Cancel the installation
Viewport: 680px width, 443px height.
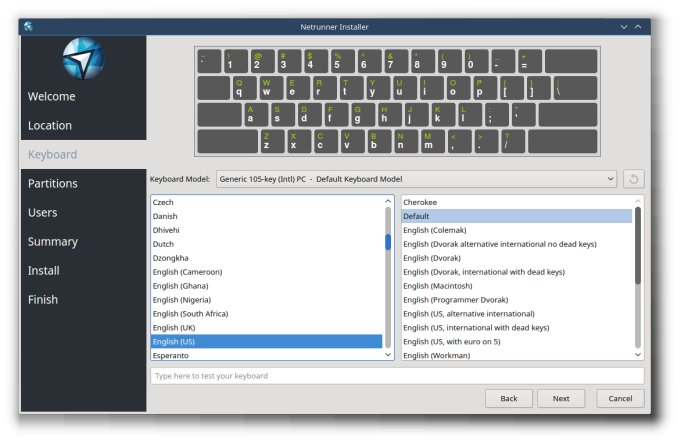tap(620, 398)
